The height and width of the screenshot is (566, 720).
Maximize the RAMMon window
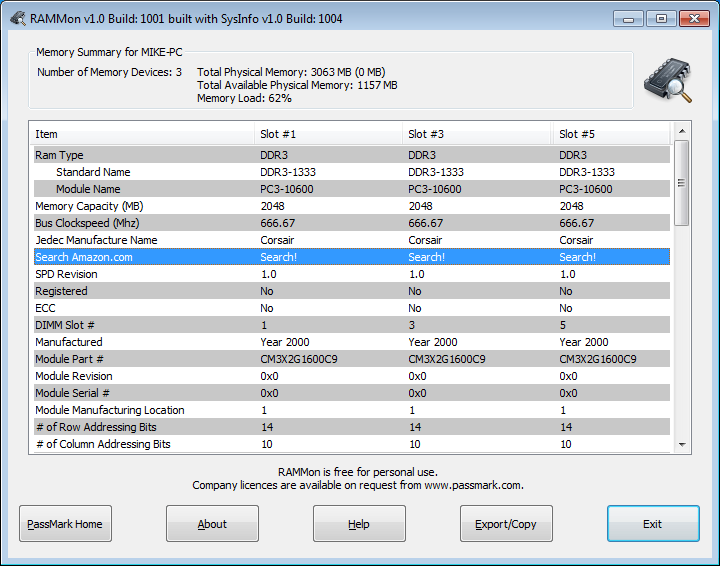point(661,17)
